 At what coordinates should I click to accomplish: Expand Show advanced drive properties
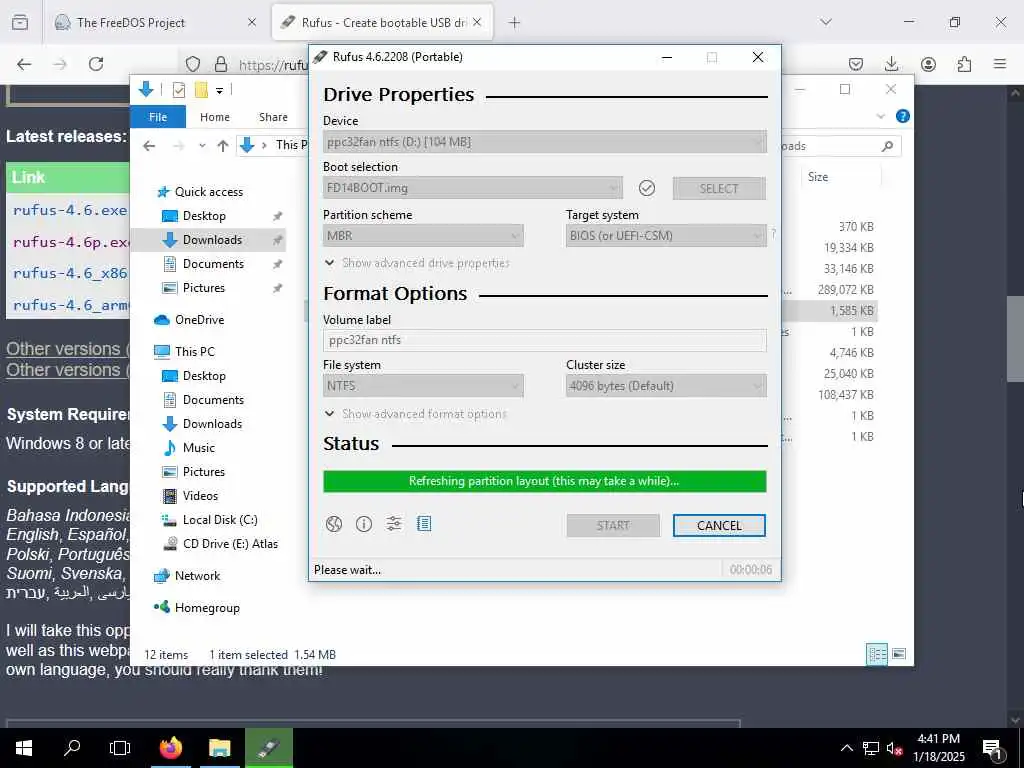[417, 263]
